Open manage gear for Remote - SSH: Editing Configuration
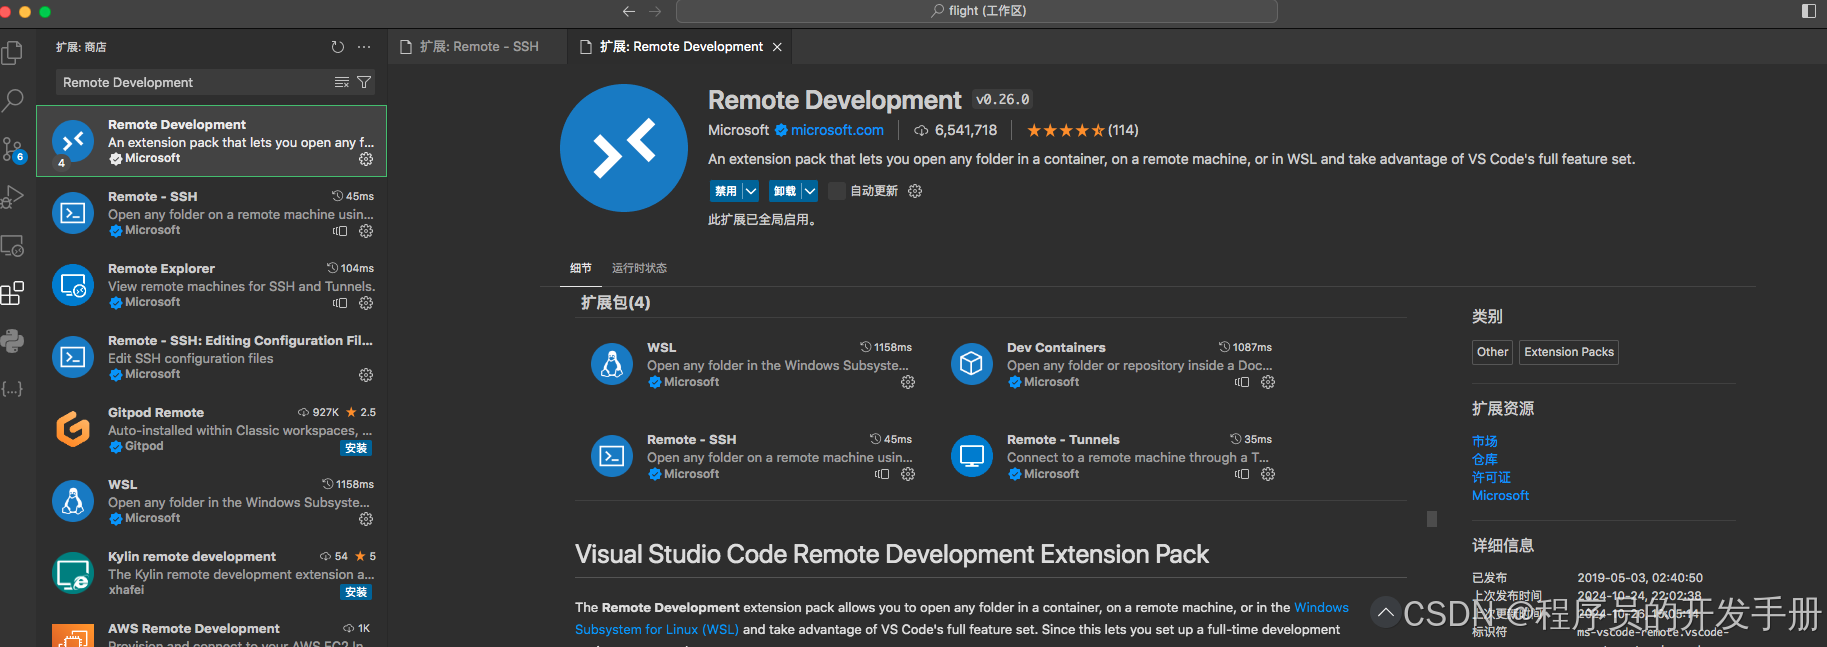Screen dimensions: 1827x647 (366, 375)
